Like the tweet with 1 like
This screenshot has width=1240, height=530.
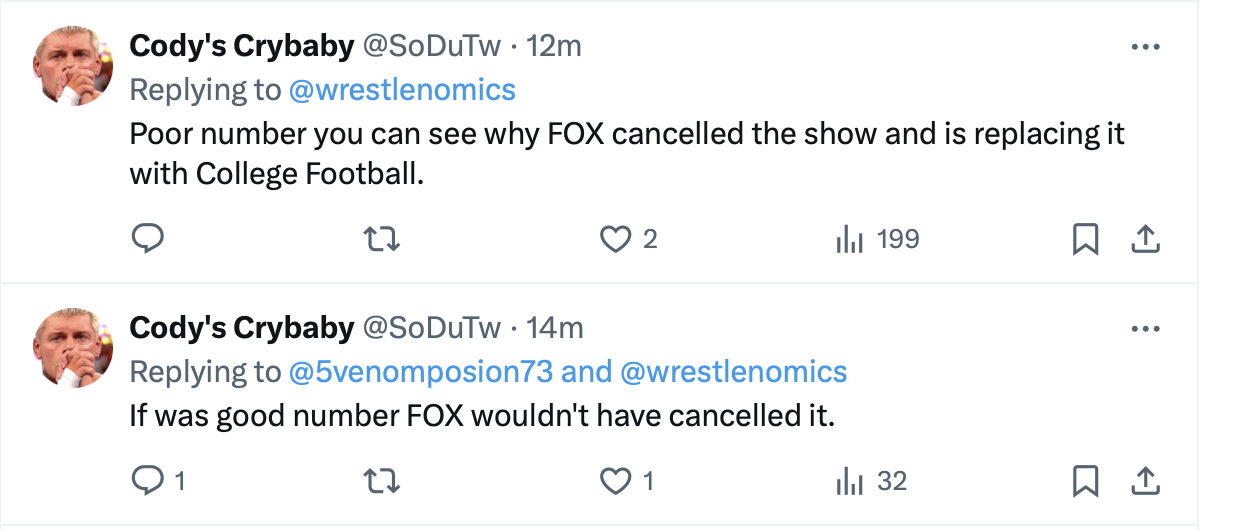coord(613,481)
